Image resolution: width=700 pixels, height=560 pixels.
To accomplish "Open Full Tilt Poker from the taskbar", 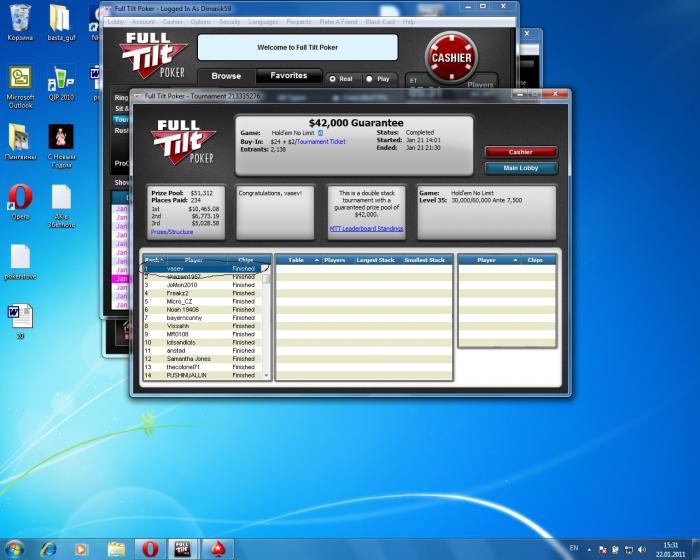I will [182, 548].
